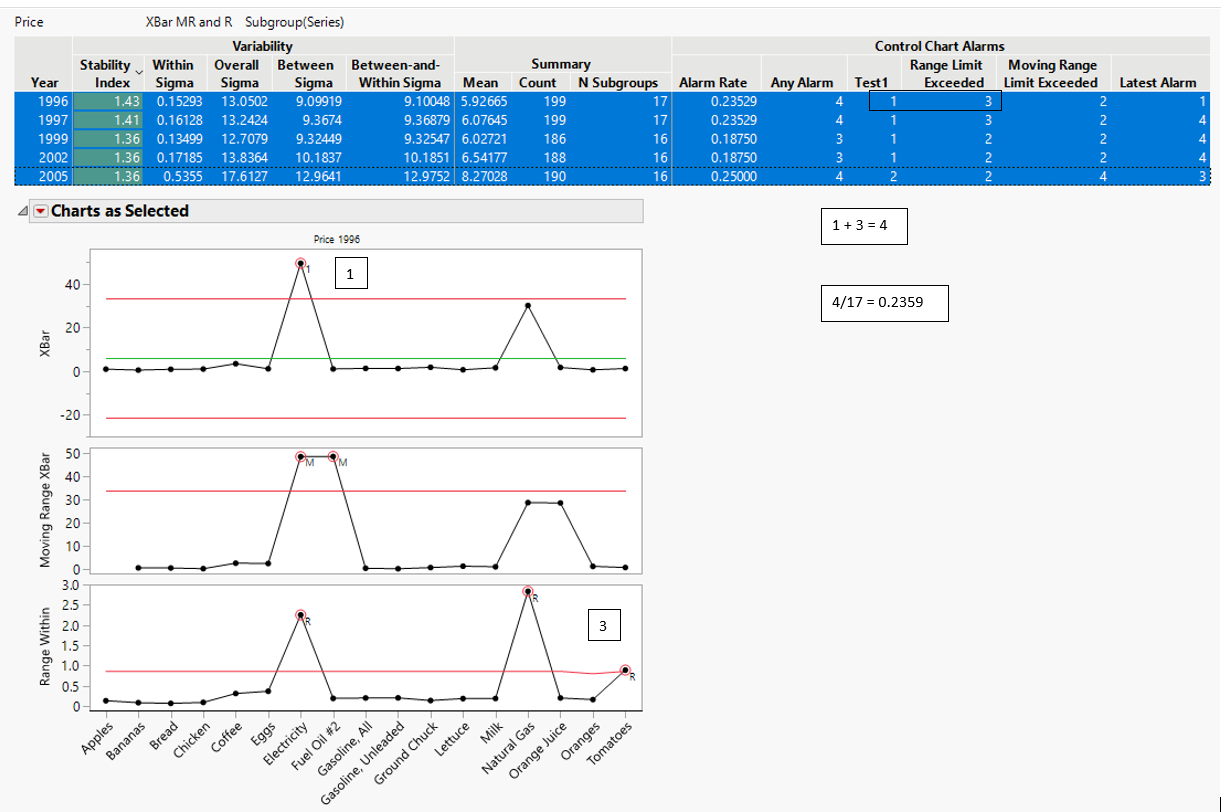Select the M-flagged Fuel Oil #2 moving range point
The width and height of the screenshot is (1221, 812).
tap(332, 456)
